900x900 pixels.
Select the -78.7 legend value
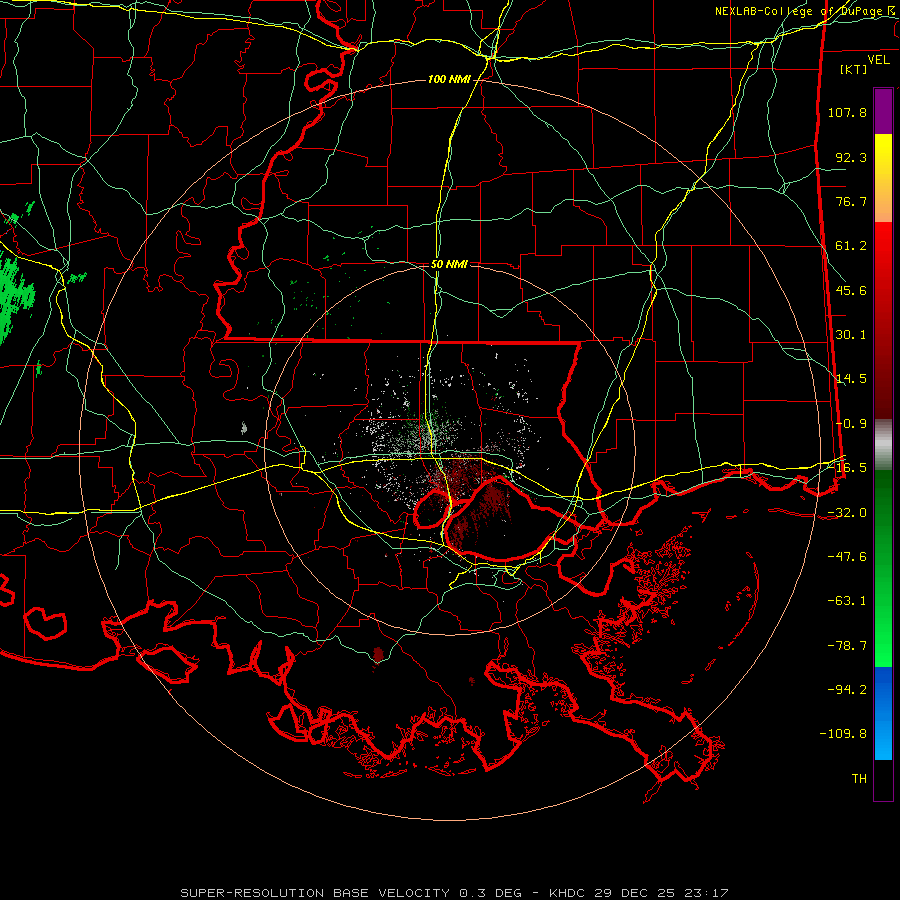847,646
